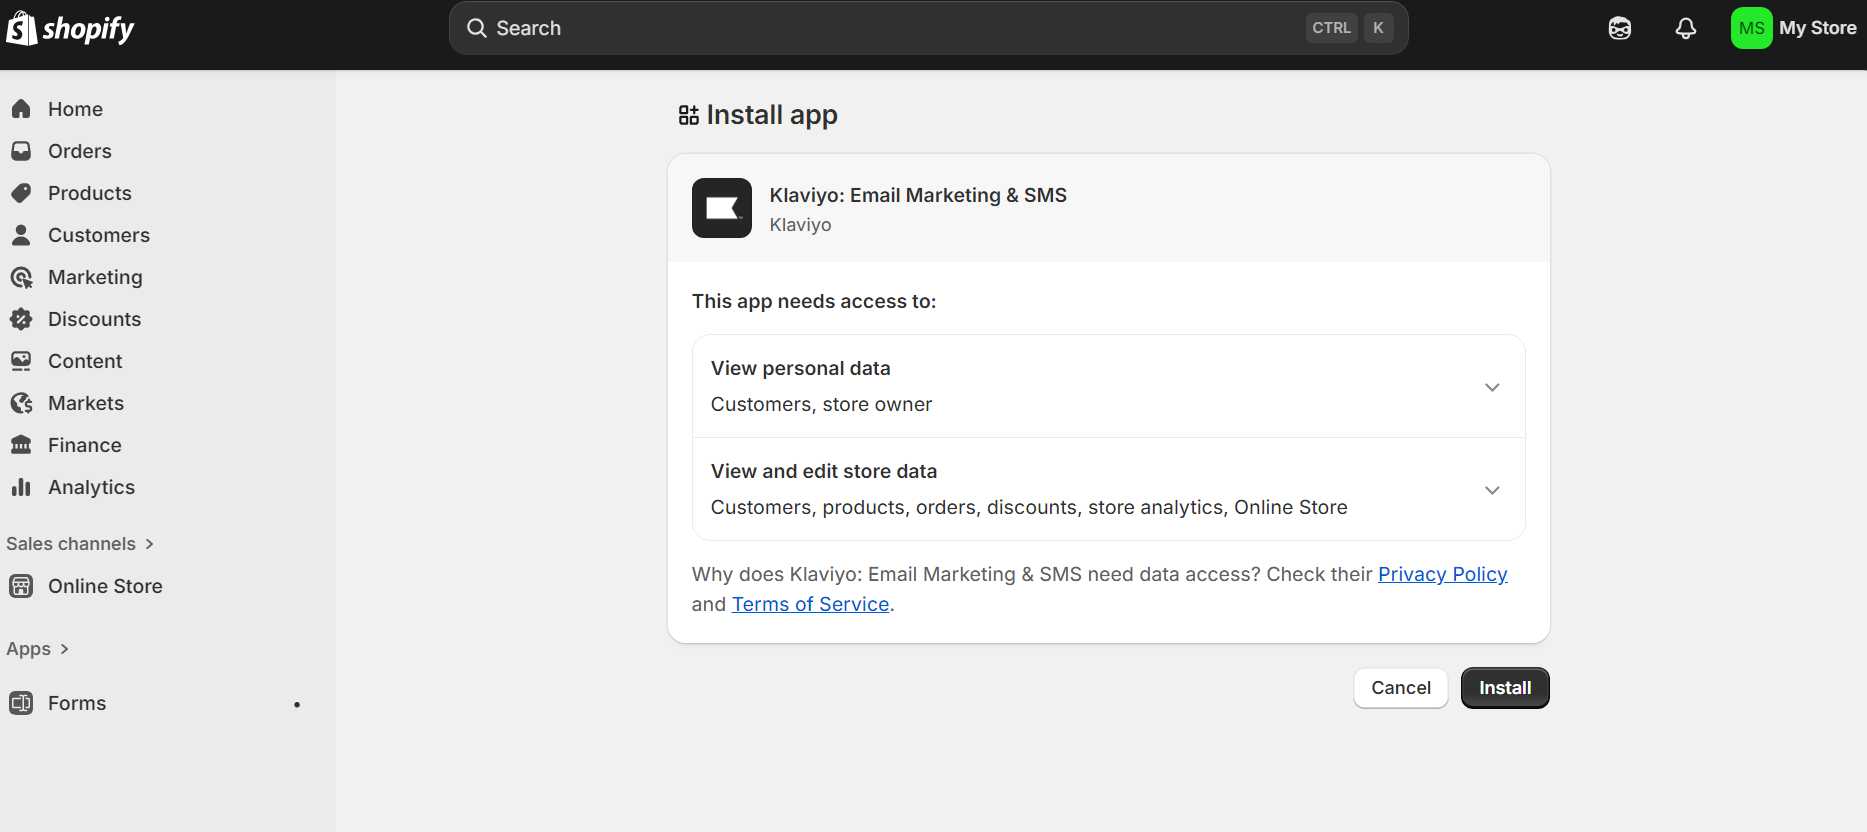
Task: Click the K shortcut key badge
Action: (1378, 28)
